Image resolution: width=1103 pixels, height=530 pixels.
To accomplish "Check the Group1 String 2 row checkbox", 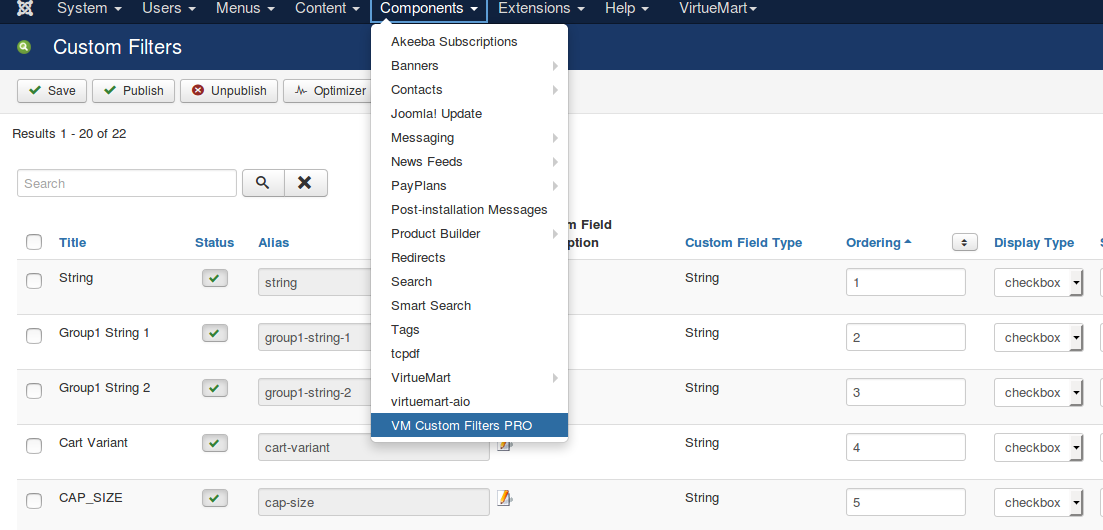I will (34, 391).
